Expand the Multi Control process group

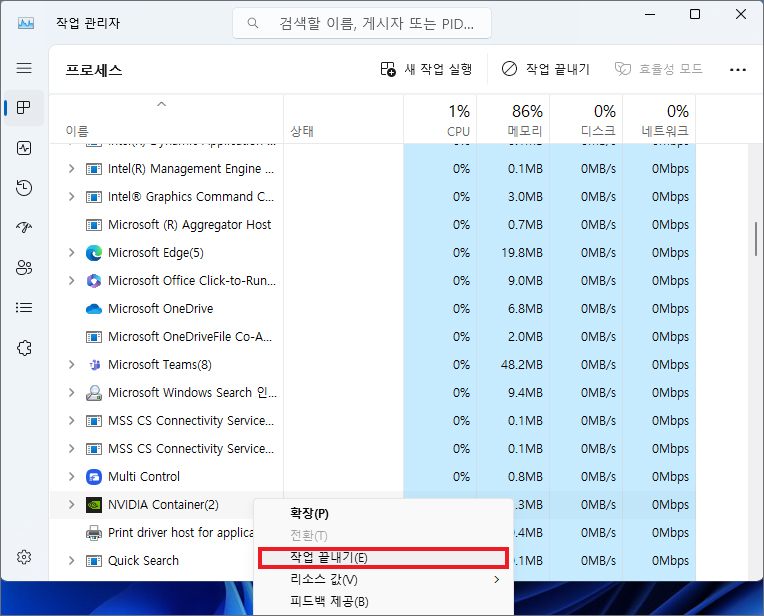click(x=72, y=476)
